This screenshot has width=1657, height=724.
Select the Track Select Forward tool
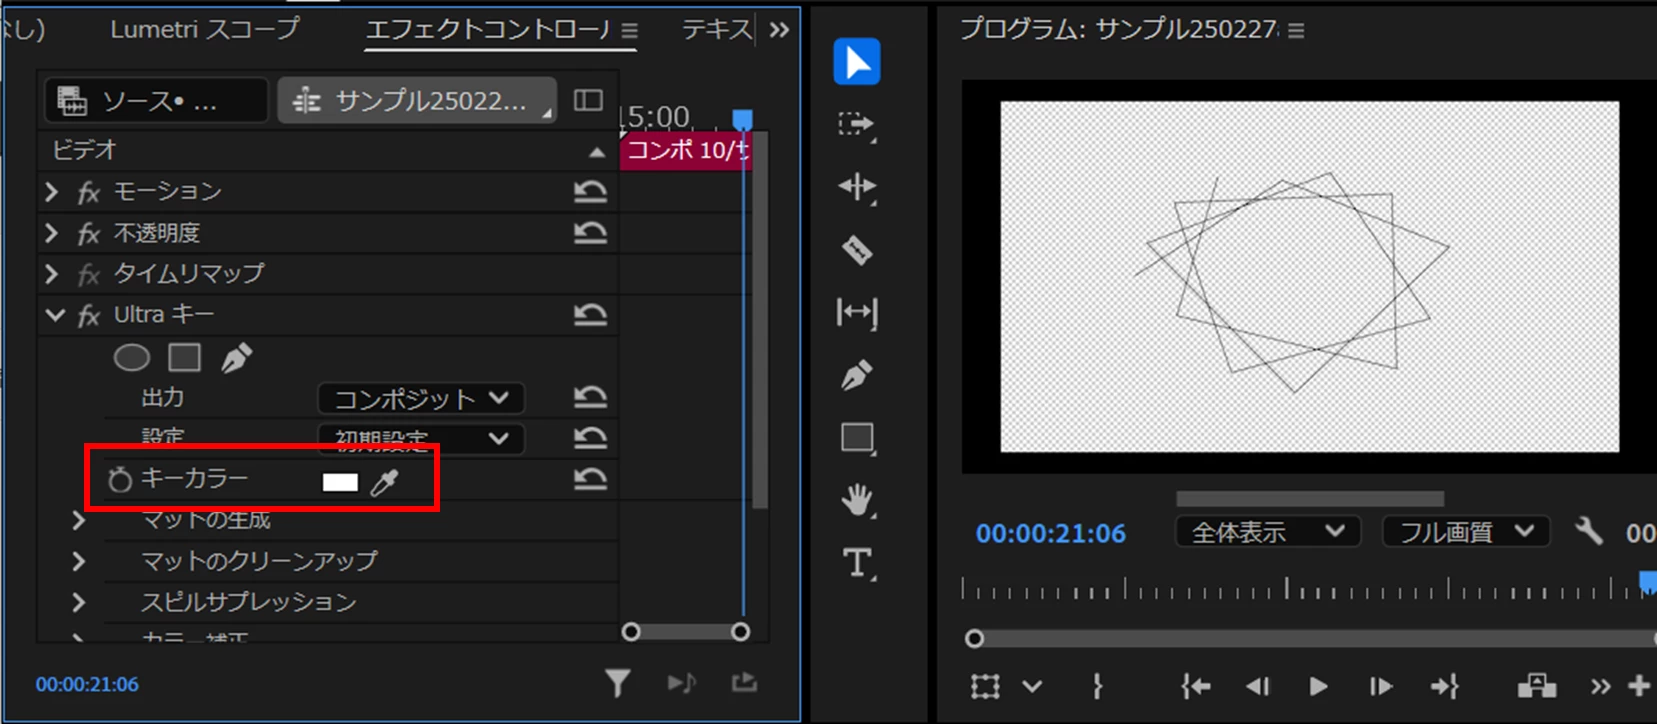[x=856, y=125]
